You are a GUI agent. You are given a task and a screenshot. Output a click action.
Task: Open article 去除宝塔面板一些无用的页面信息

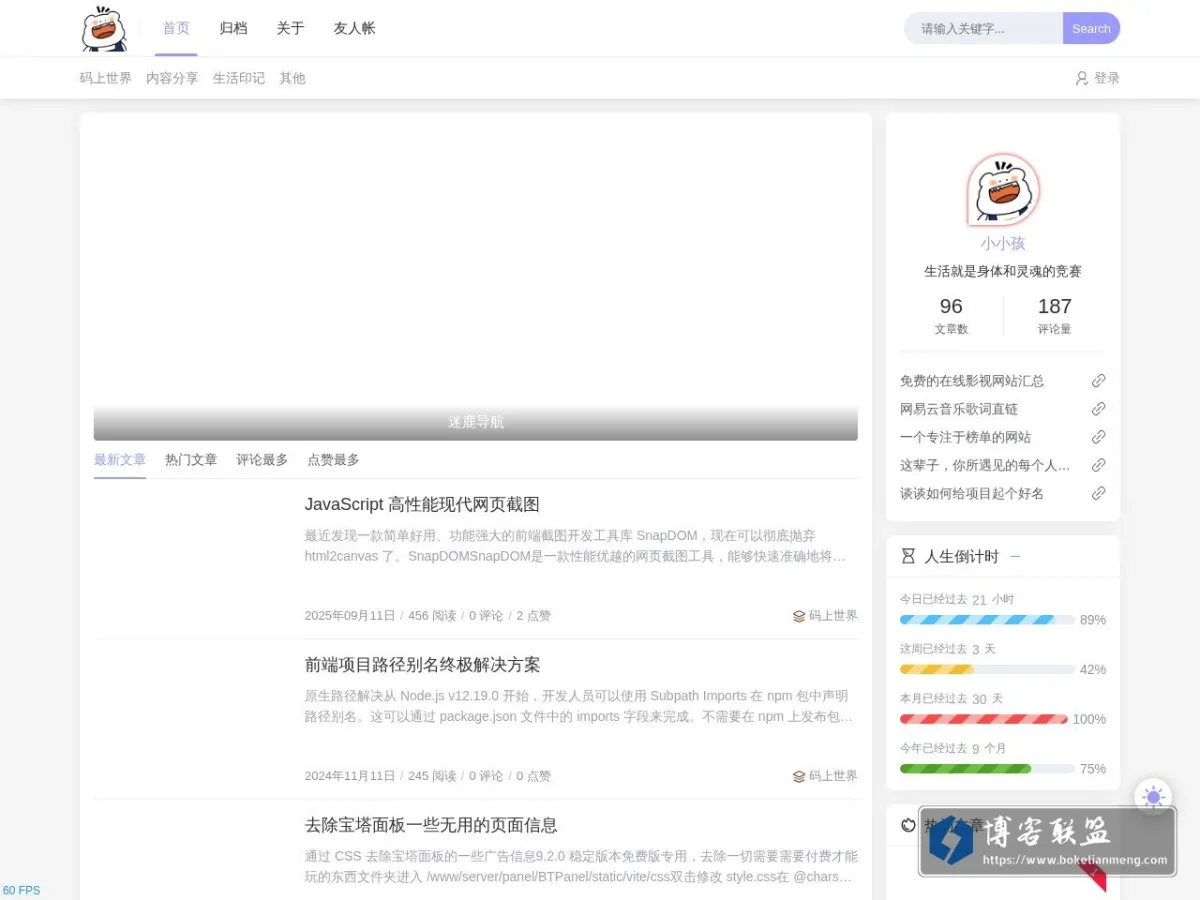(x=431, y=825)
